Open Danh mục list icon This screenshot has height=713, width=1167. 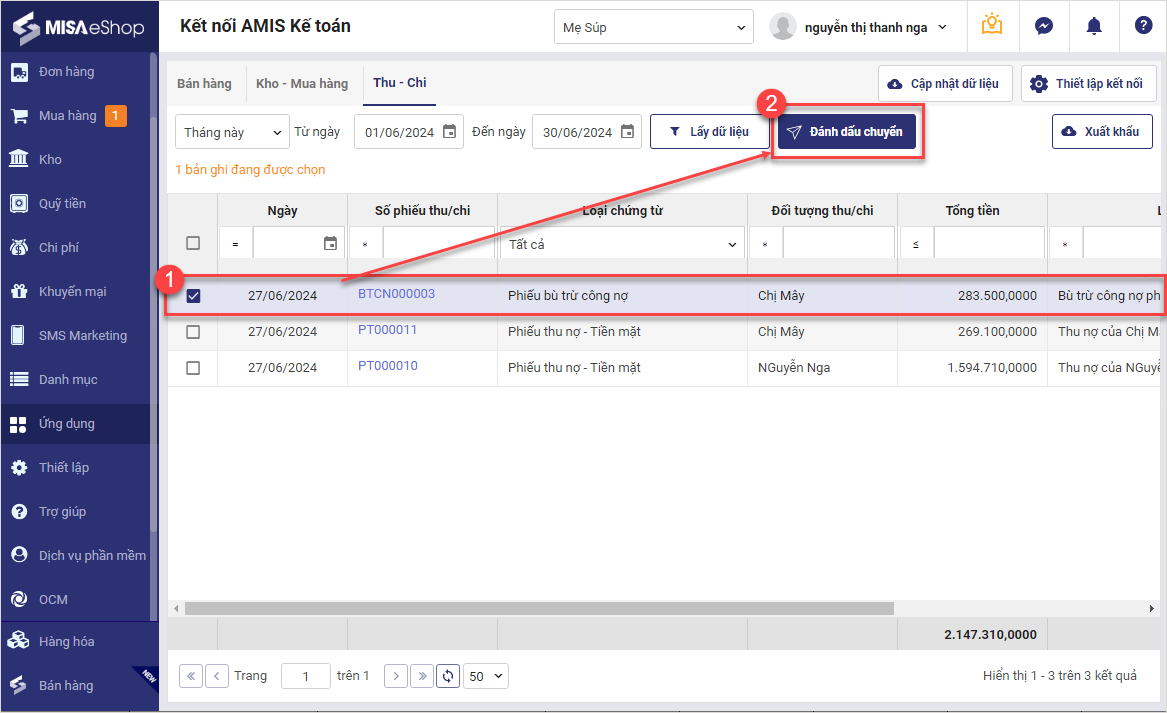pos(19,380)
